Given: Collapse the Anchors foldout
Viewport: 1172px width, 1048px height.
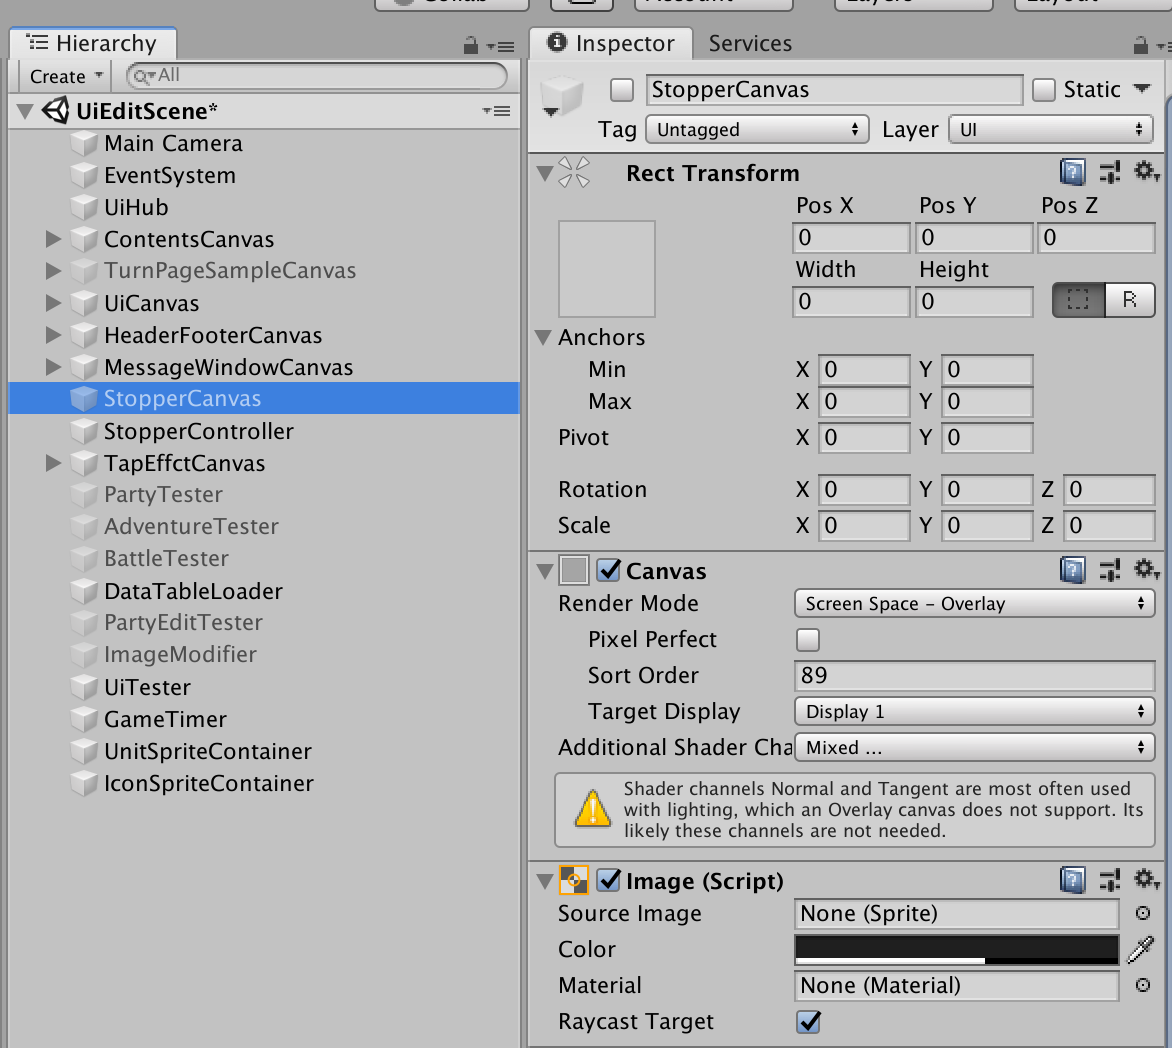Looking at the screenshot, I should (x=543, y=337).
